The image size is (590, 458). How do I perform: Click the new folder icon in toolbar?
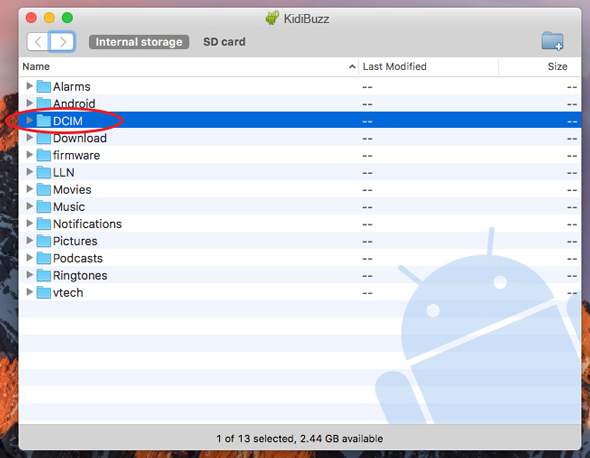pyautogui.click(x=552, y=41)
